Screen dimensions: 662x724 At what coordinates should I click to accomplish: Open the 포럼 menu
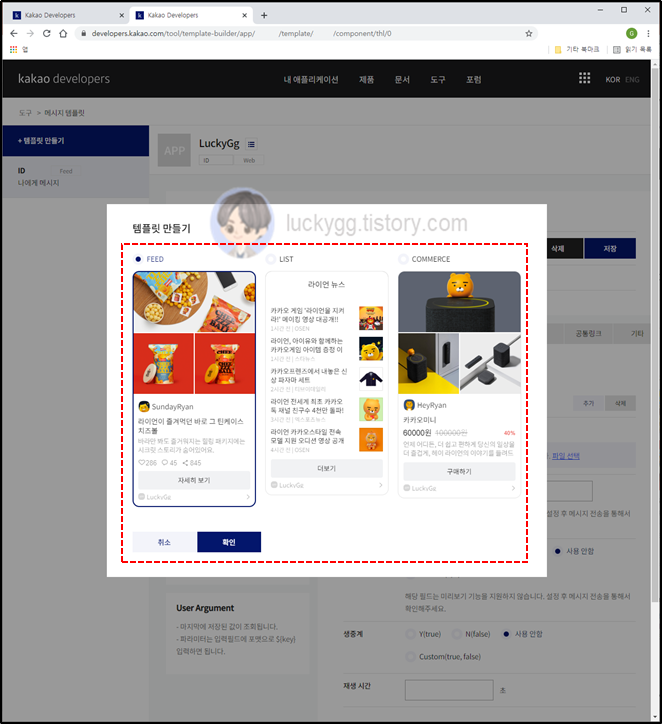tap(474, 79)
